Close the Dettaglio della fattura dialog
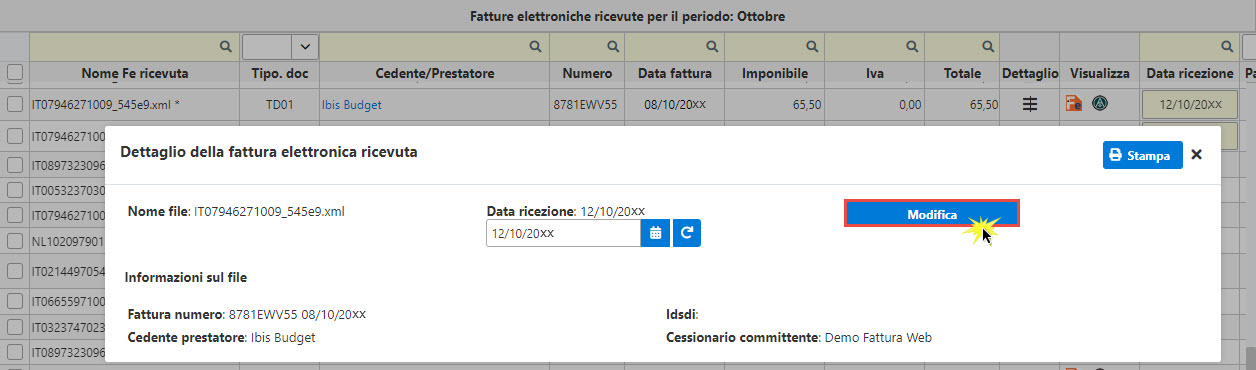1256x370 pixels. [1196, 155]
